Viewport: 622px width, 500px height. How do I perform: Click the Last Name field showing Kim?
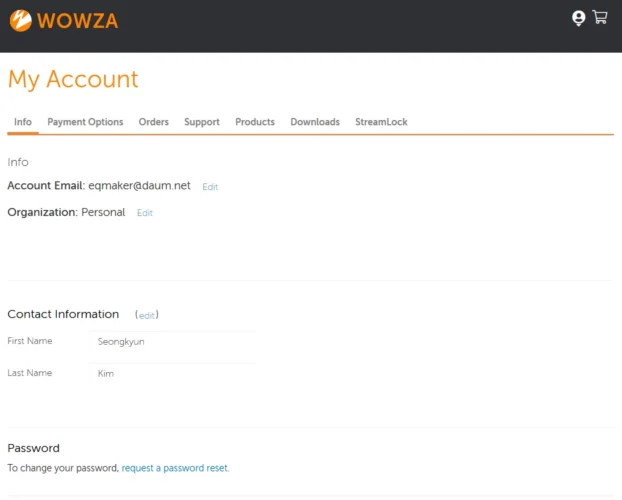pyautogui.click(x=173, y=373)
